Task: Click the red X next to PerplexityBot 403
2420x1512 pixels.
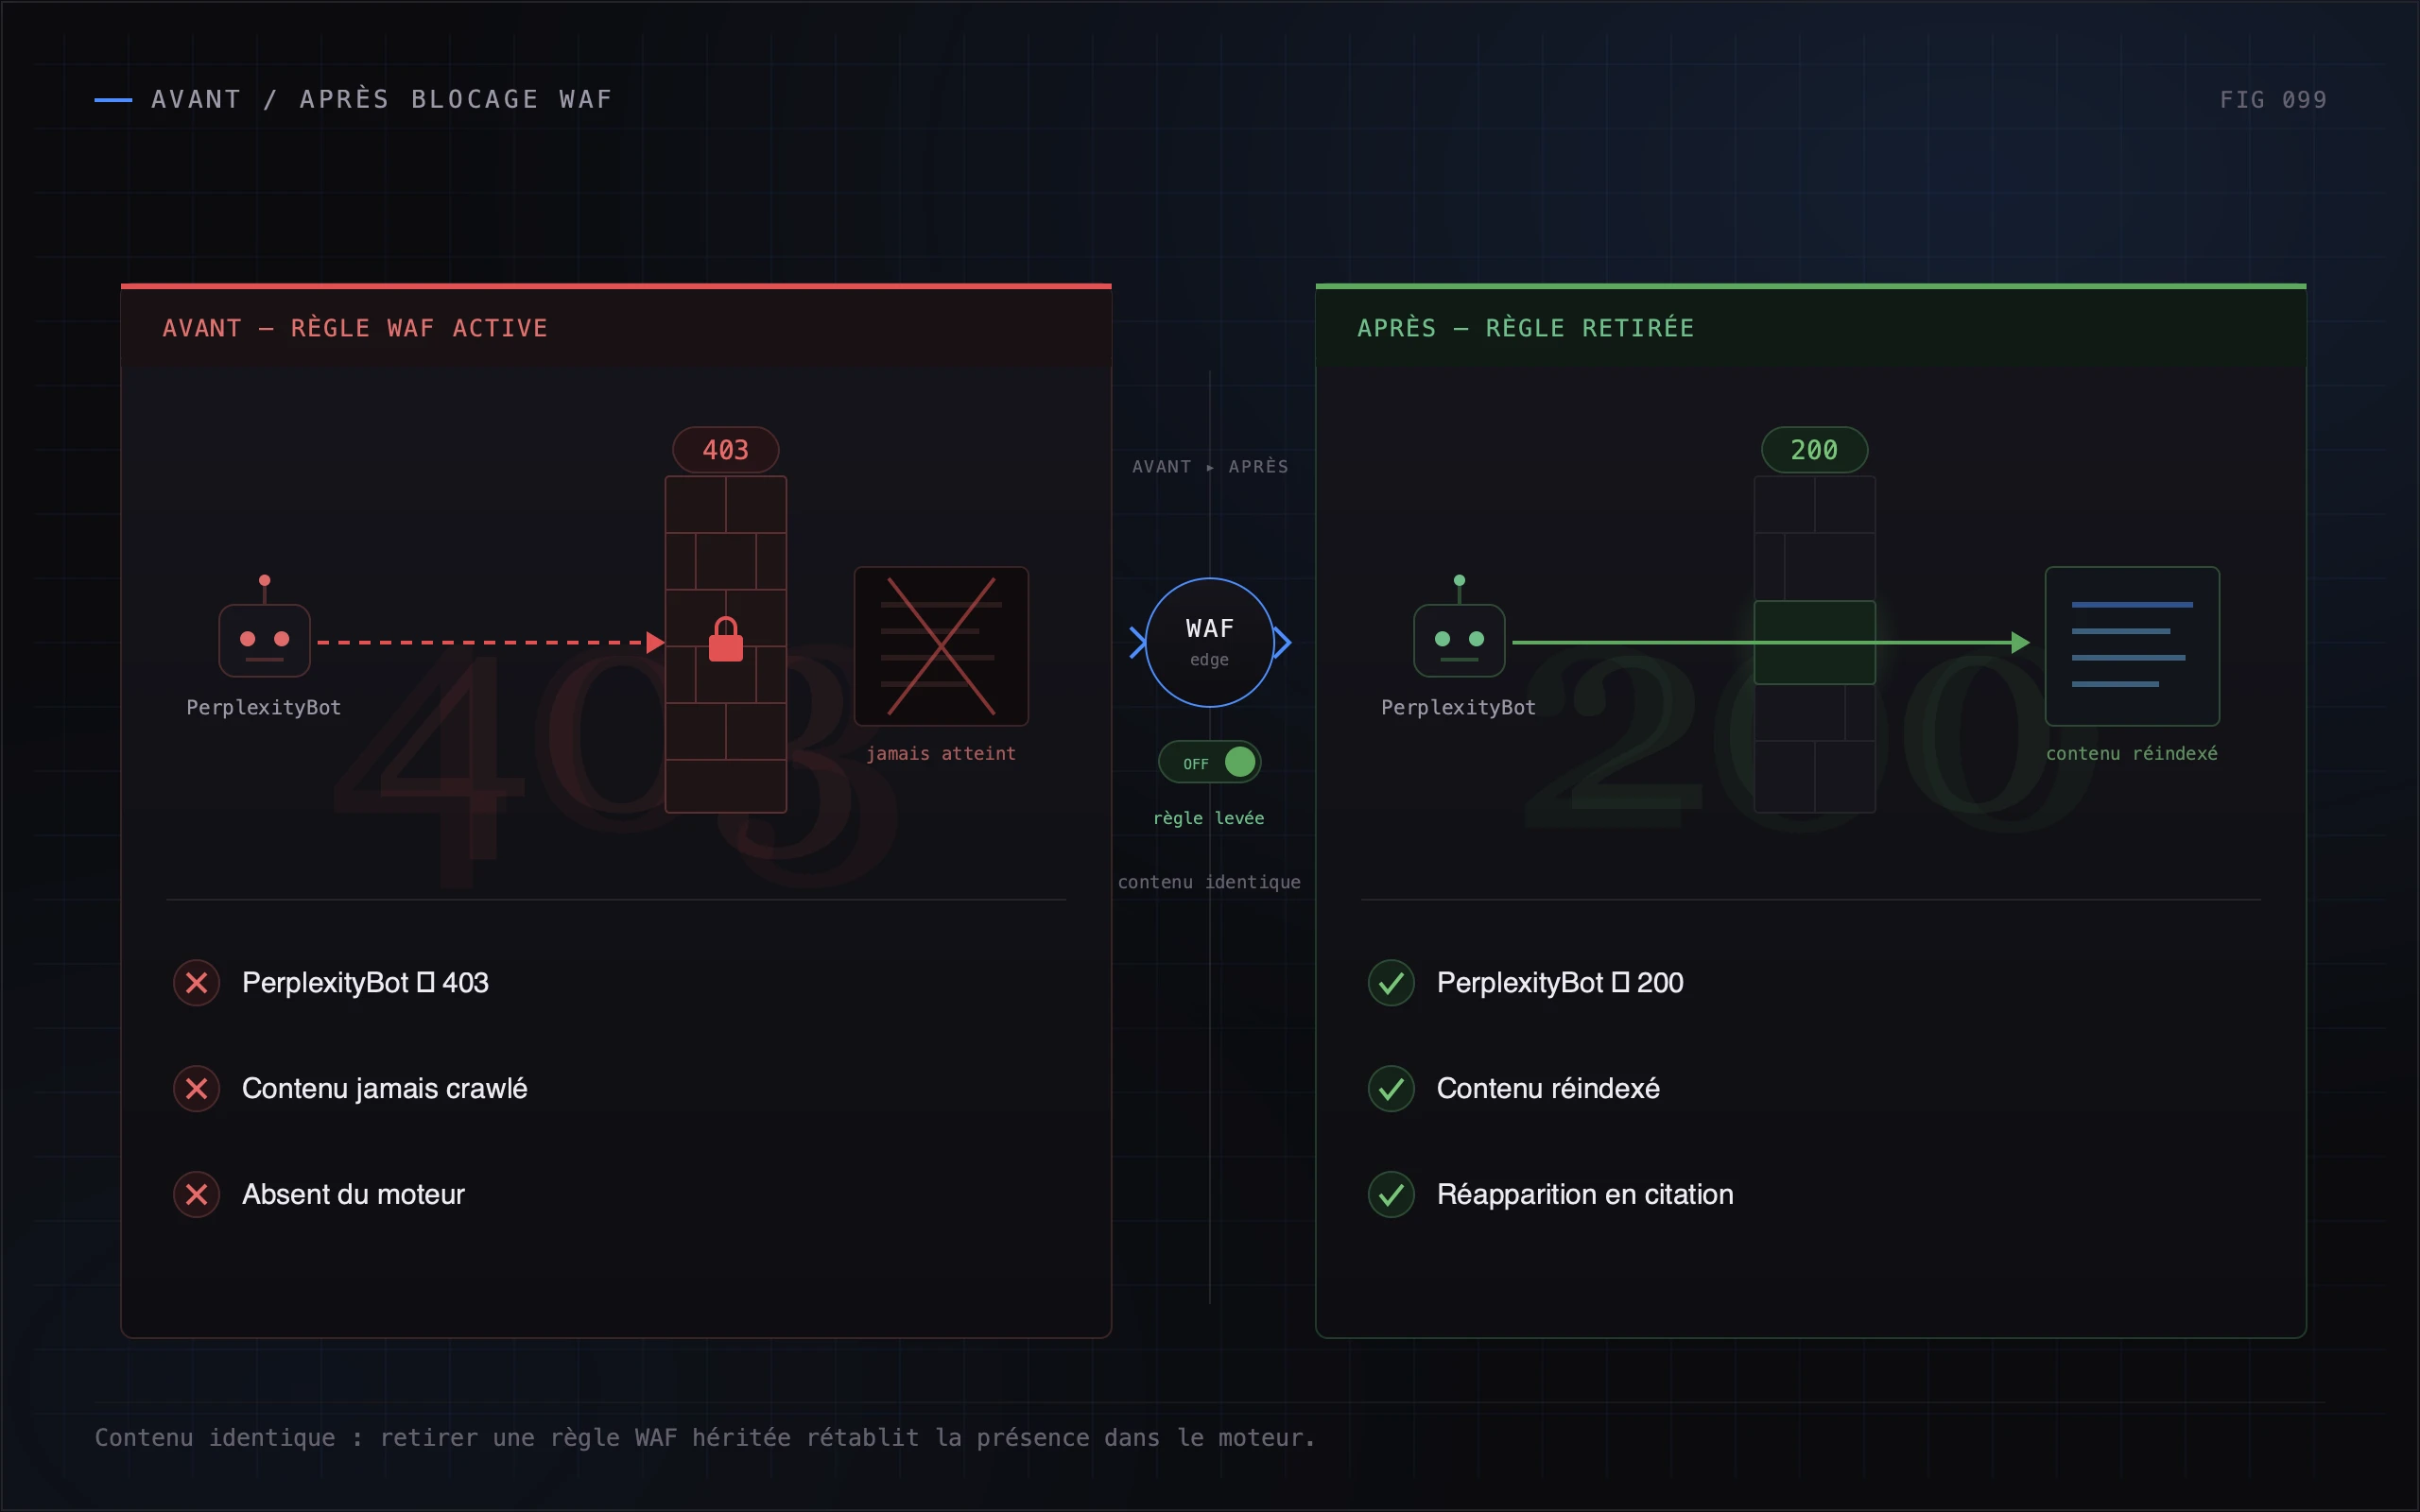Action: point(197,982)
